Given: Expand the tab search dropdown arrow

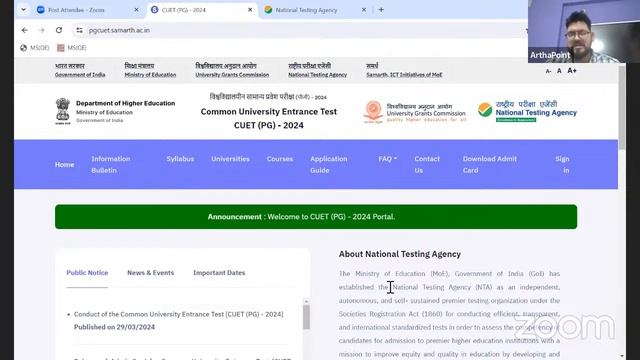Looking at the screenshot, I should 24,10.
